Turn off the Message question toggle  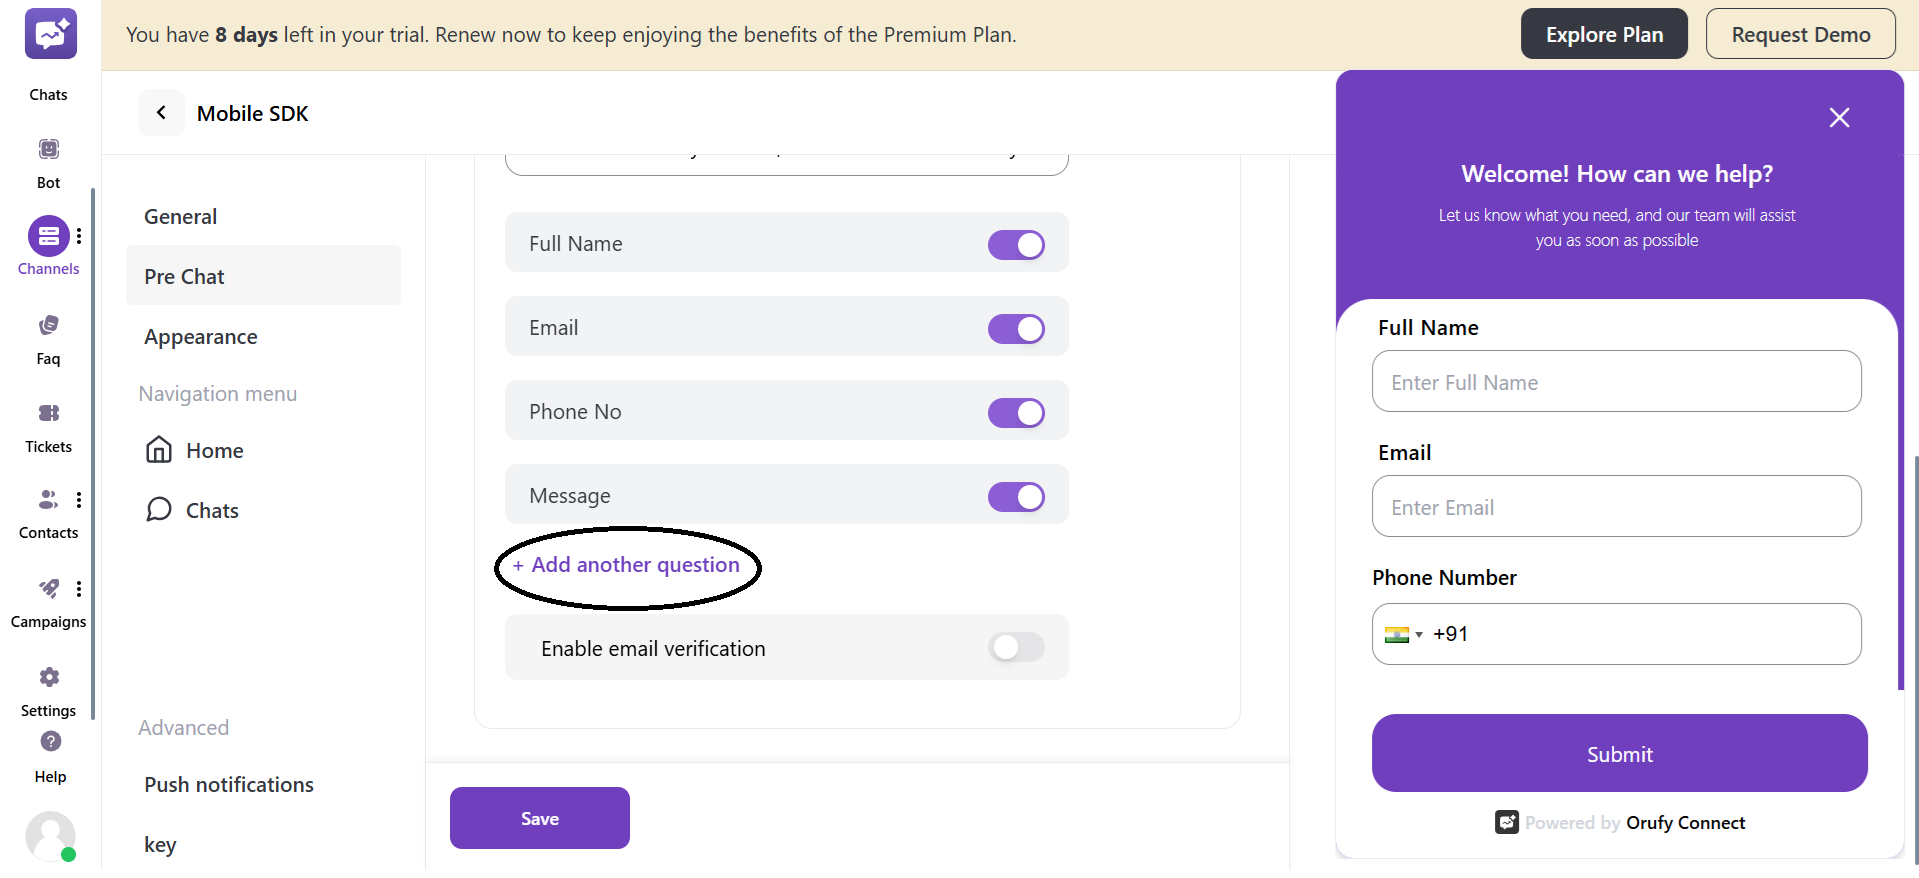[1016, 496]
